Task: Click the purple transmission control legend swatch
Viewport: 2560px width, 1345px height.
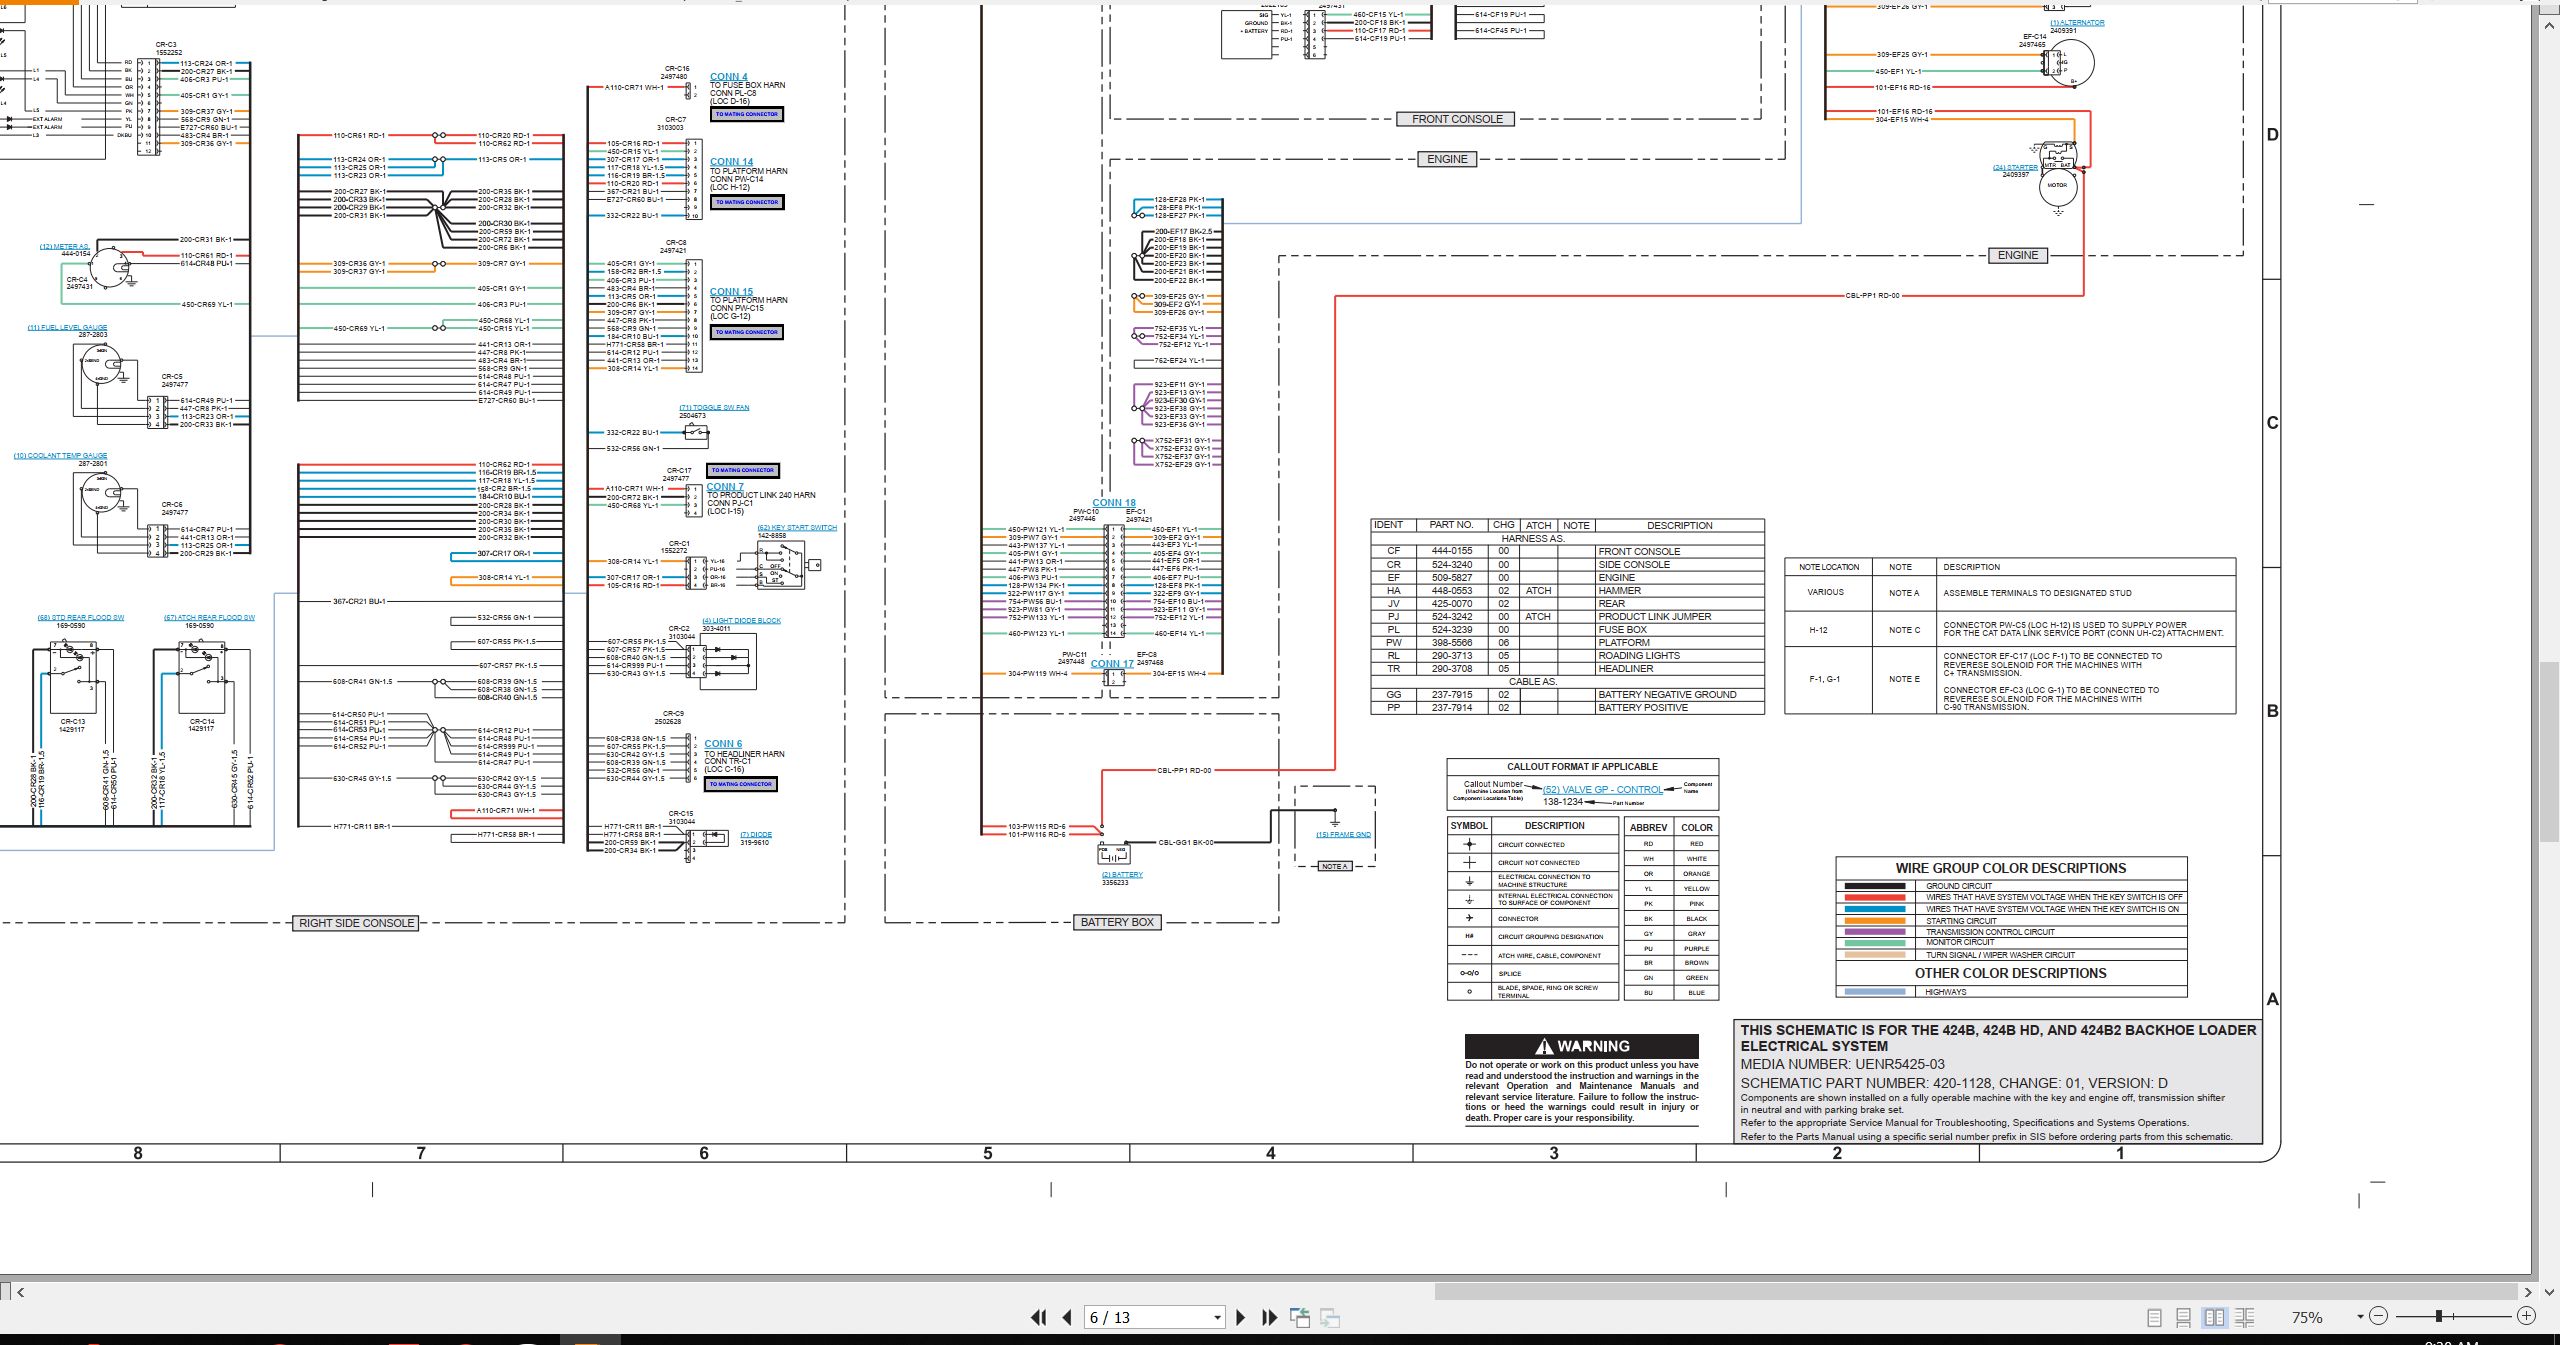Action: pyautogui.click(x=1874, y=932)
